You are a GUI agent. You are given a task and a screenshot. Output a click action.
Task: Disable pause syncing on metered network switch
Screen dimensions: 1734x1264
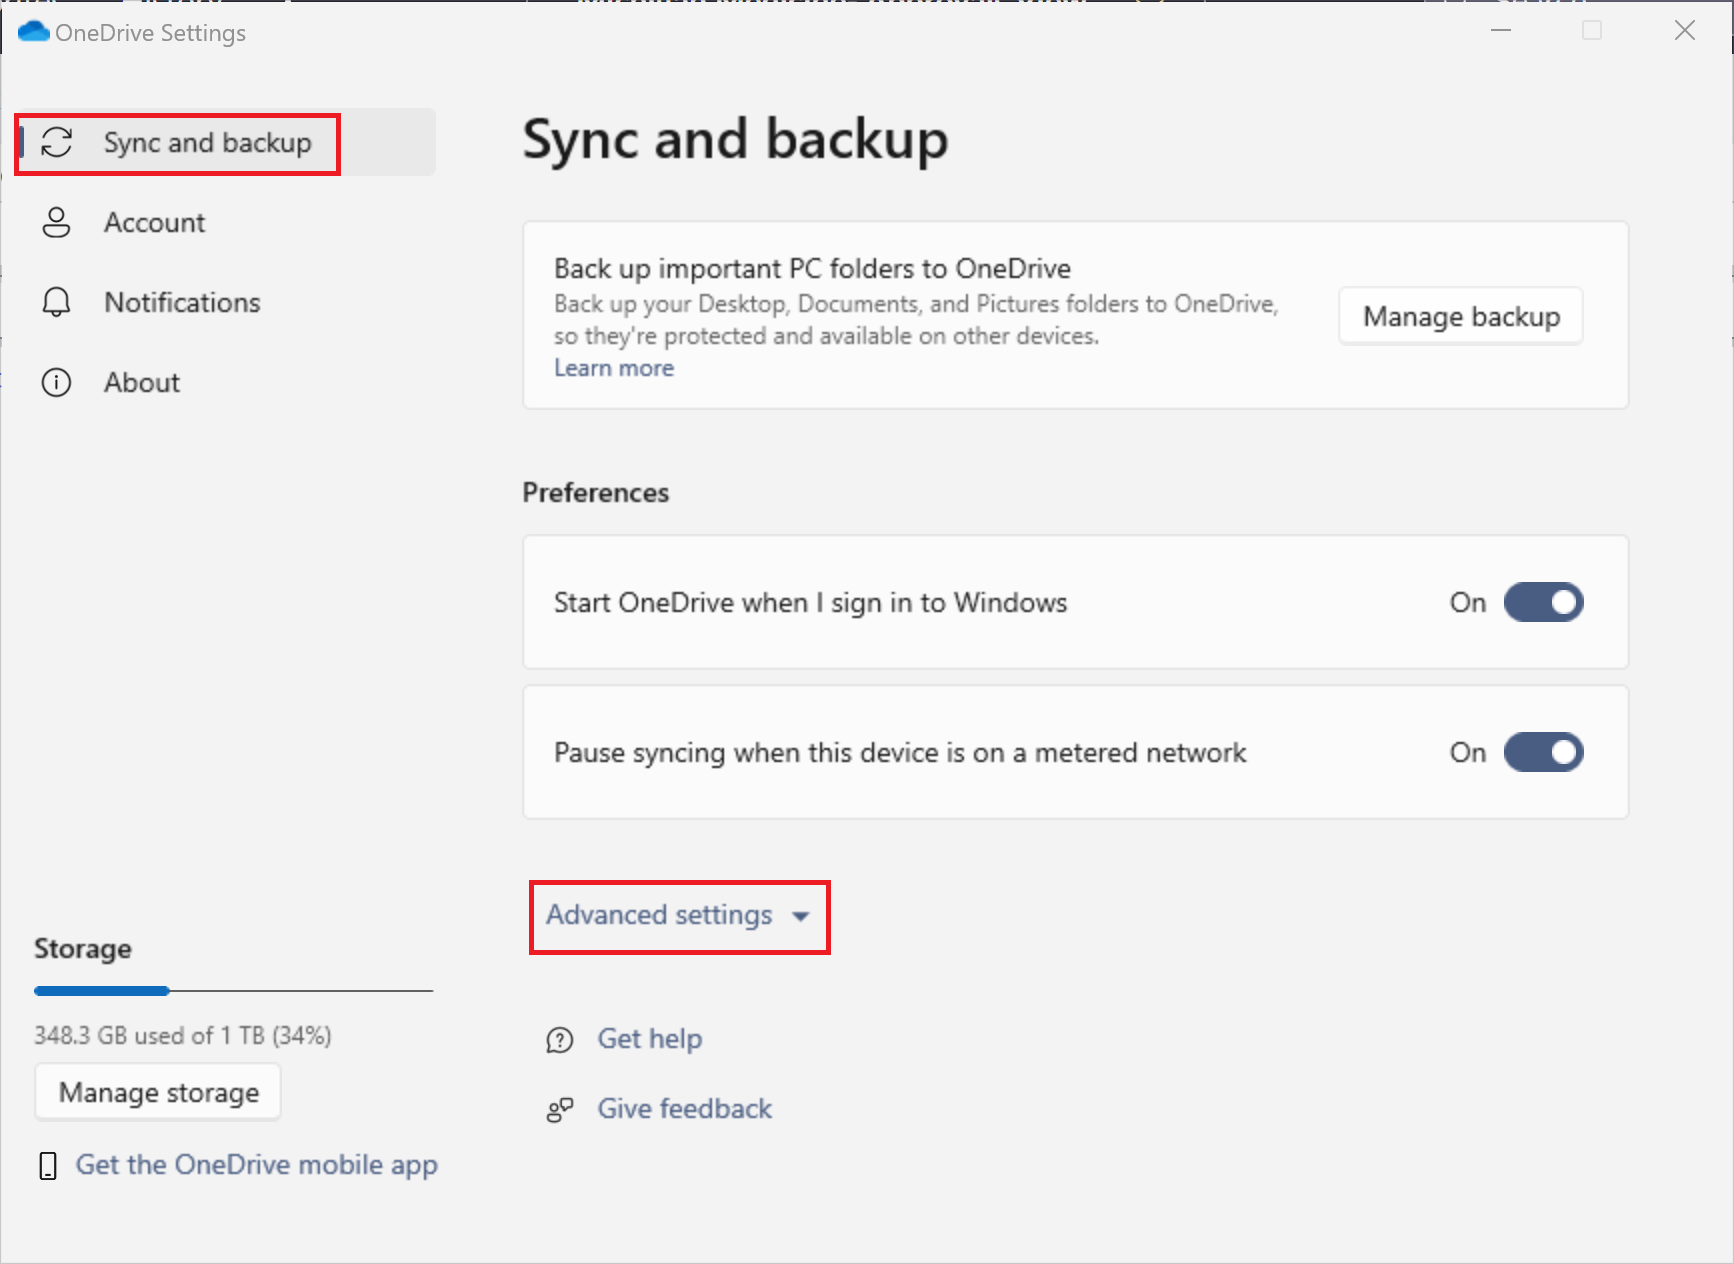[1543, 752]
